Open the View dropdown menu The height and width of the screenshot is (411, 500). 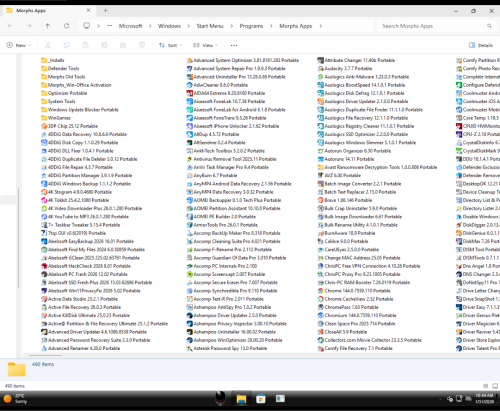coord(205,45)
